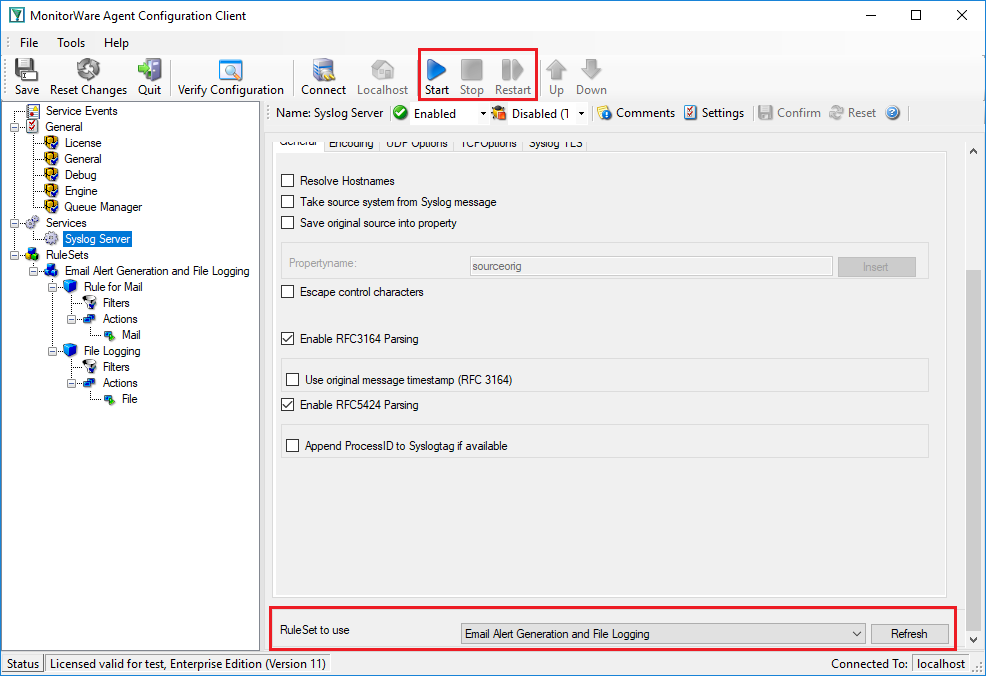The image size is (986, 676).
Task: Uncheck Enable RFC3164 Parsing
Action: [x=287, y=339]
